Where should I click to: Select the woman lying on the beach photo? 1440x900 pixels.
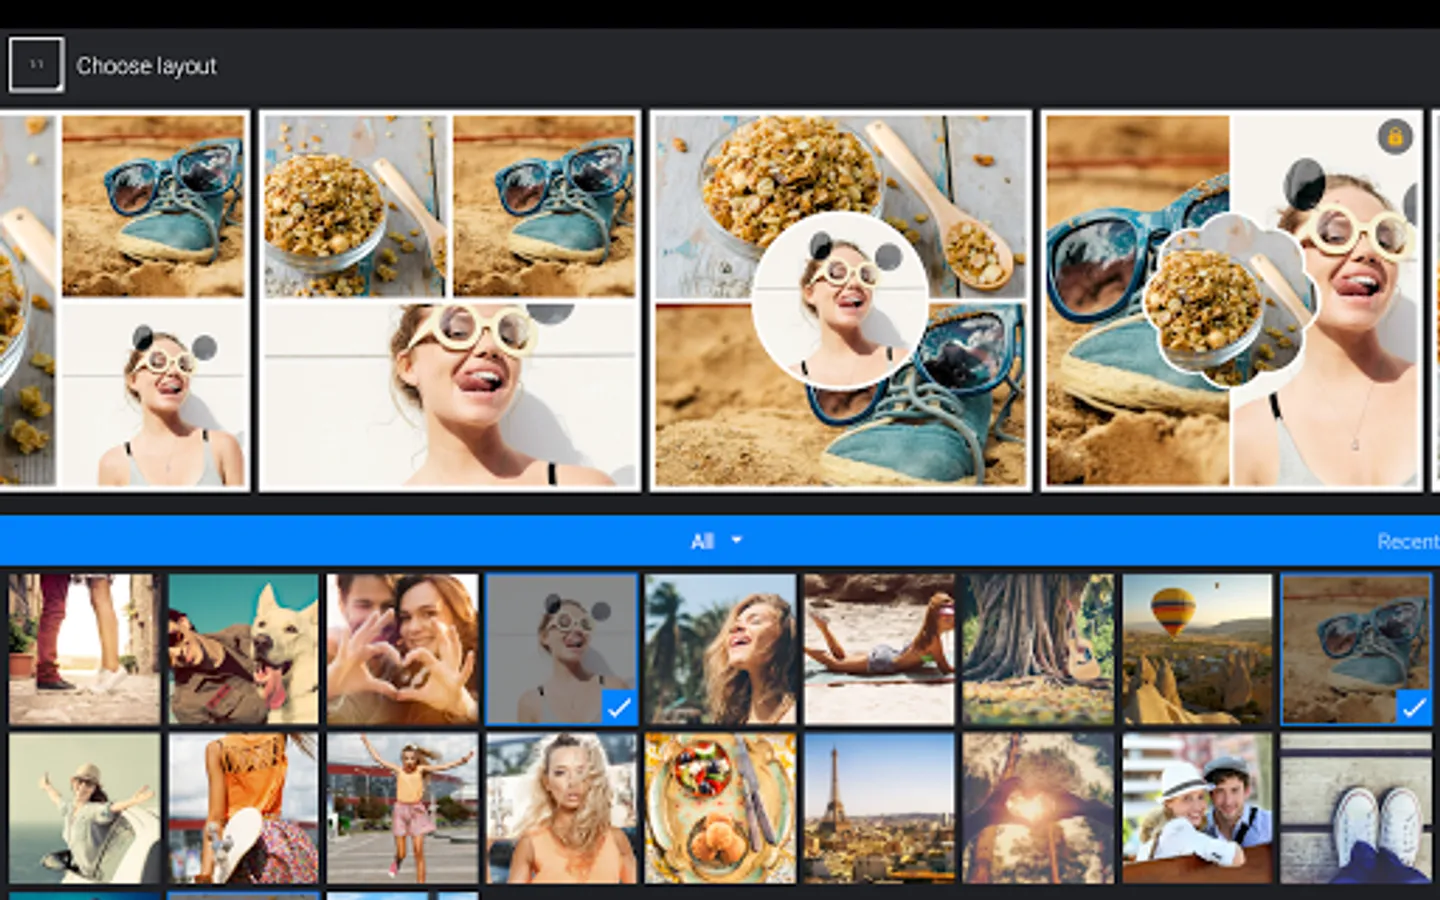pyautogui.click(x=879, y=648)
